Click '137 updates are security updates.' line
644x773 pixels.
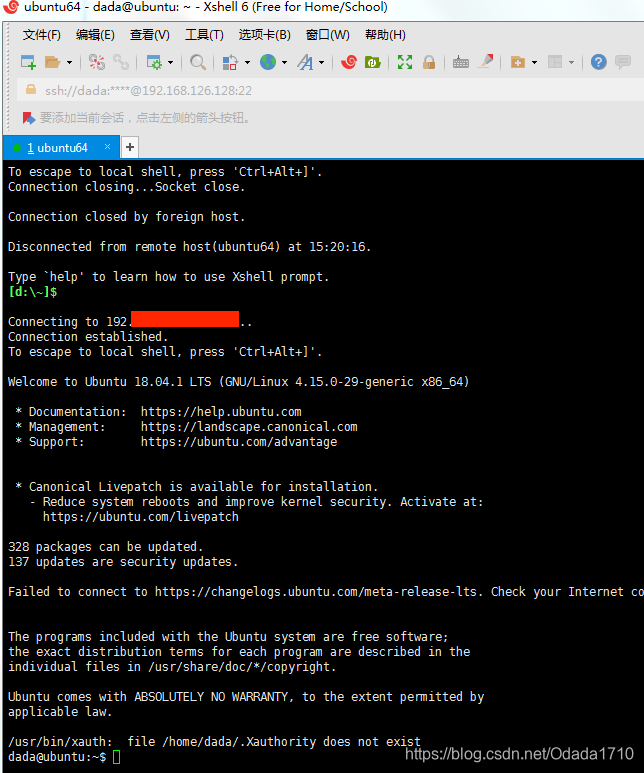123,562
